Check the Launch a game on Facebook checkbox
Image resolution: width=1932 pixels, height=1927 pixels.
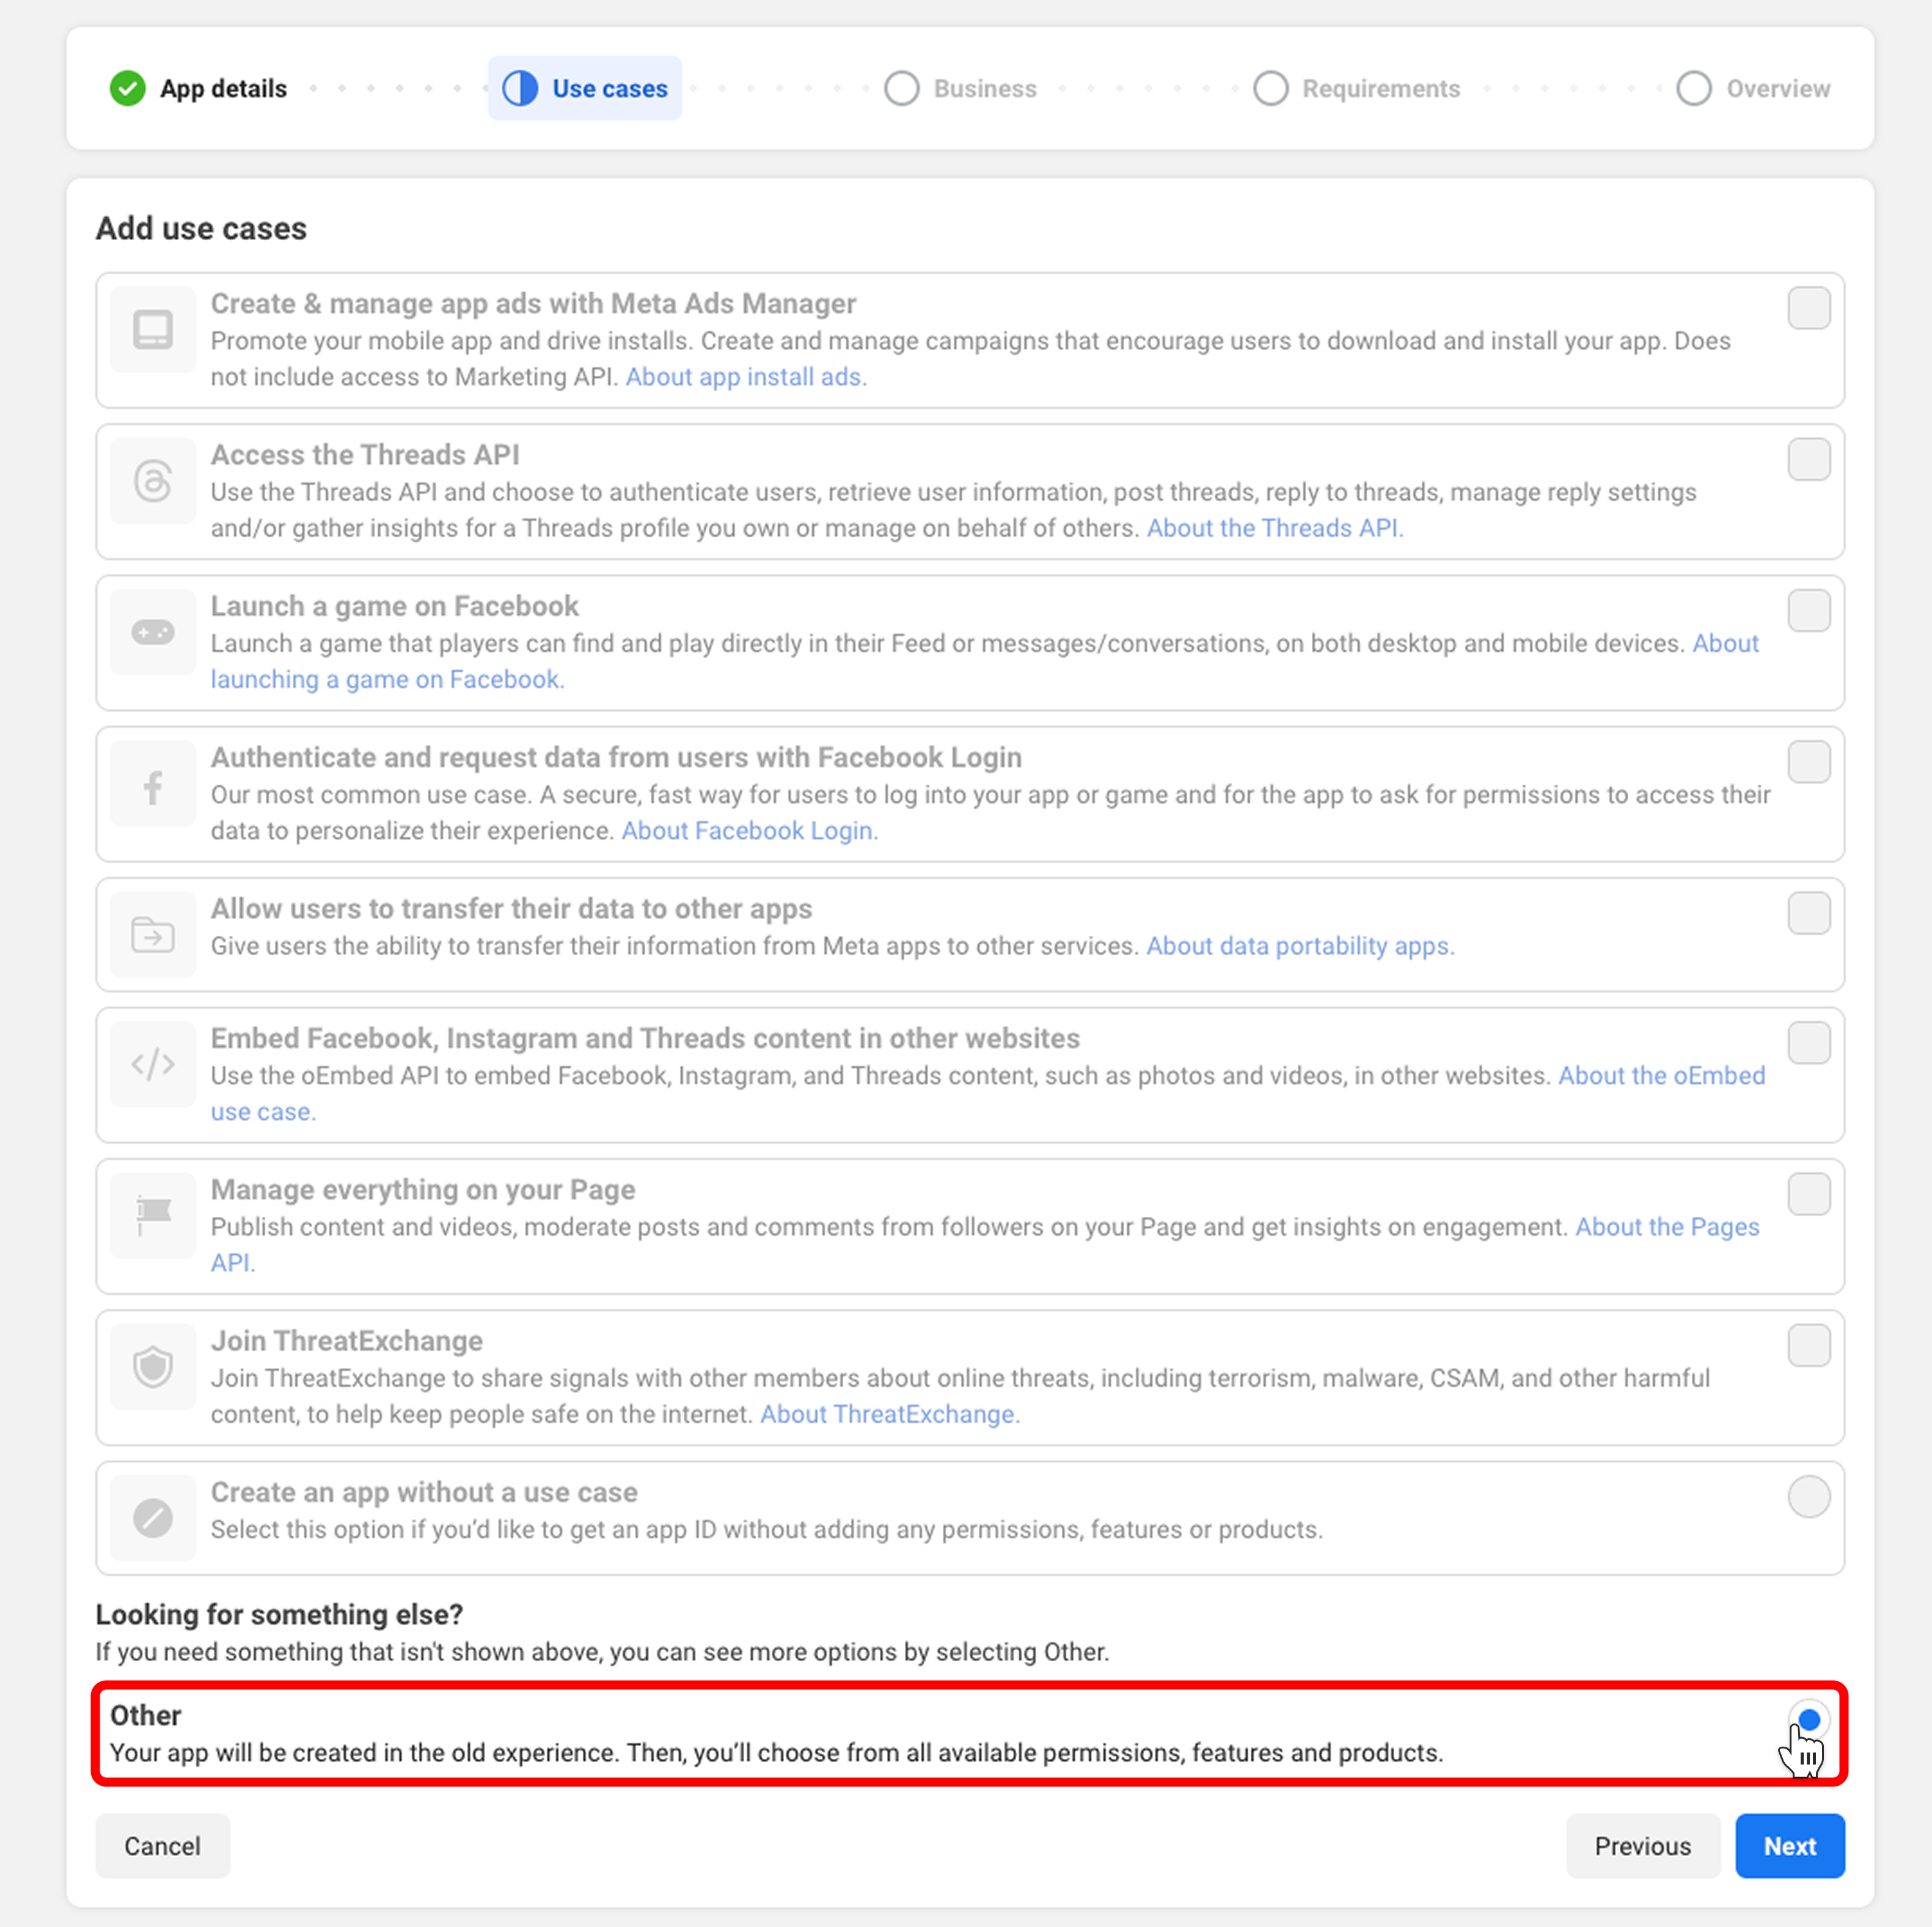coord(1809,610)
